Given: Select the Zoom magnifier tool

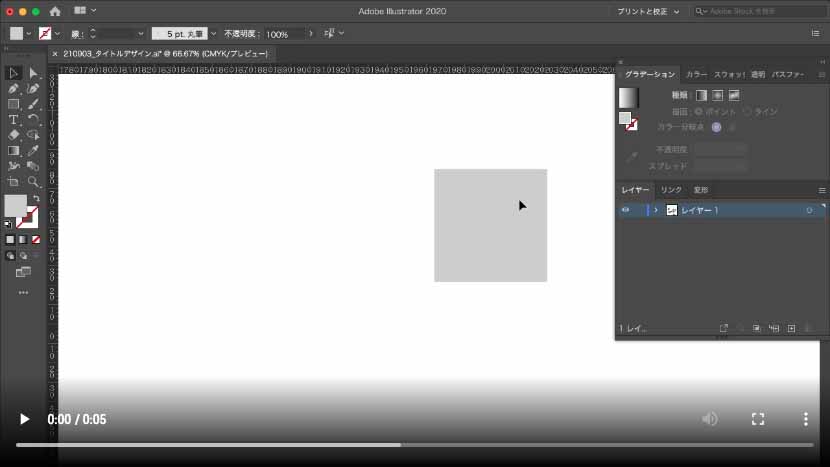Looking at the screenshot, I should point(33,182).
